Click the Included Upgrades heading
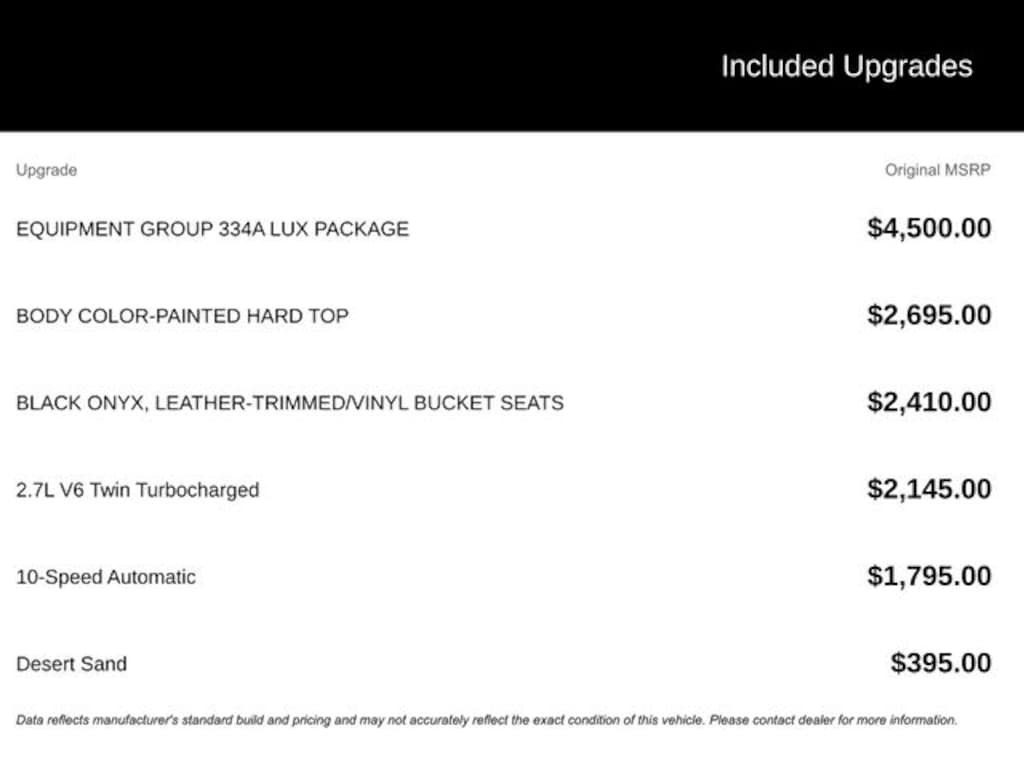Screen dimensions: 1024x768 [x=846, y=67]
